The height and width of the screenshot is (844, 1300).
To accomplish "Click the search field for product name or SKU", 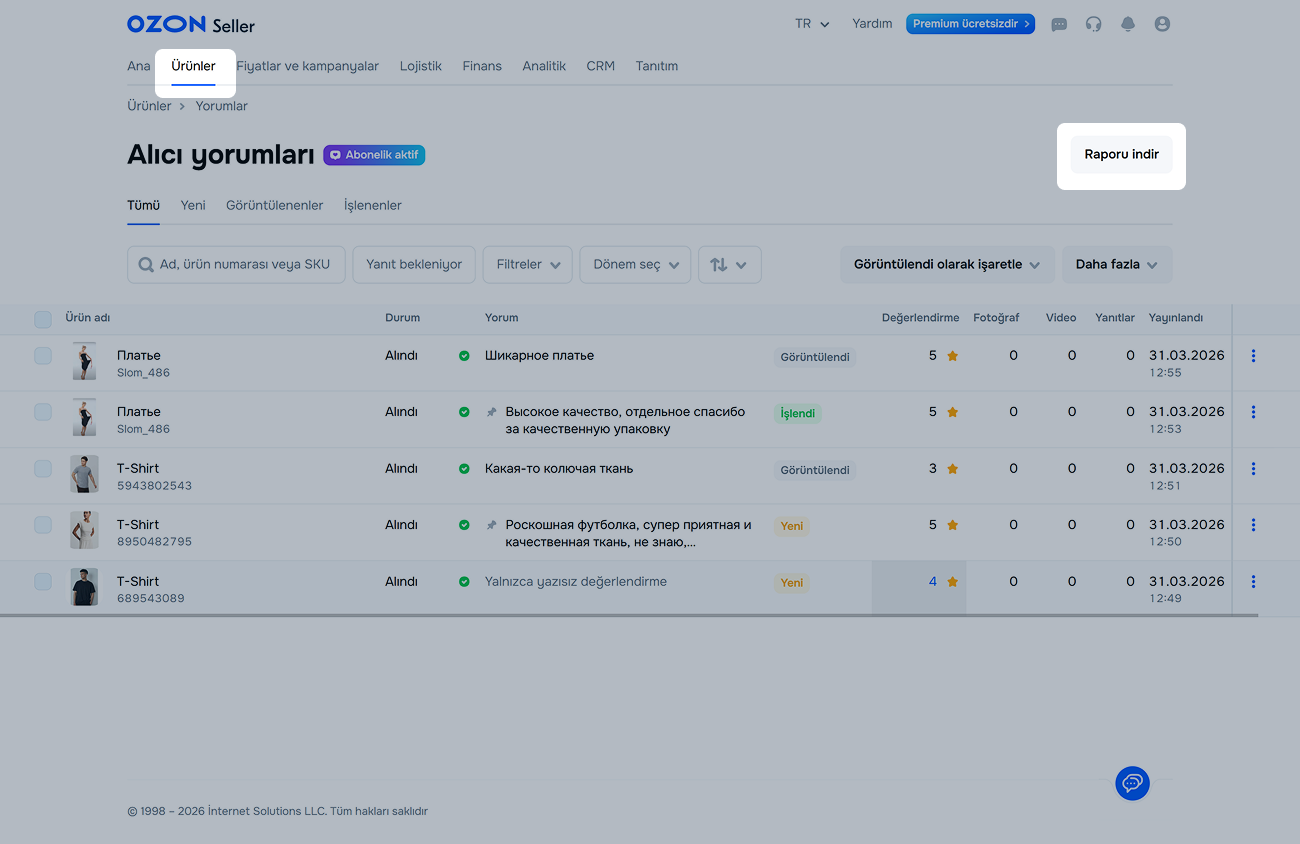I will 236,265.
